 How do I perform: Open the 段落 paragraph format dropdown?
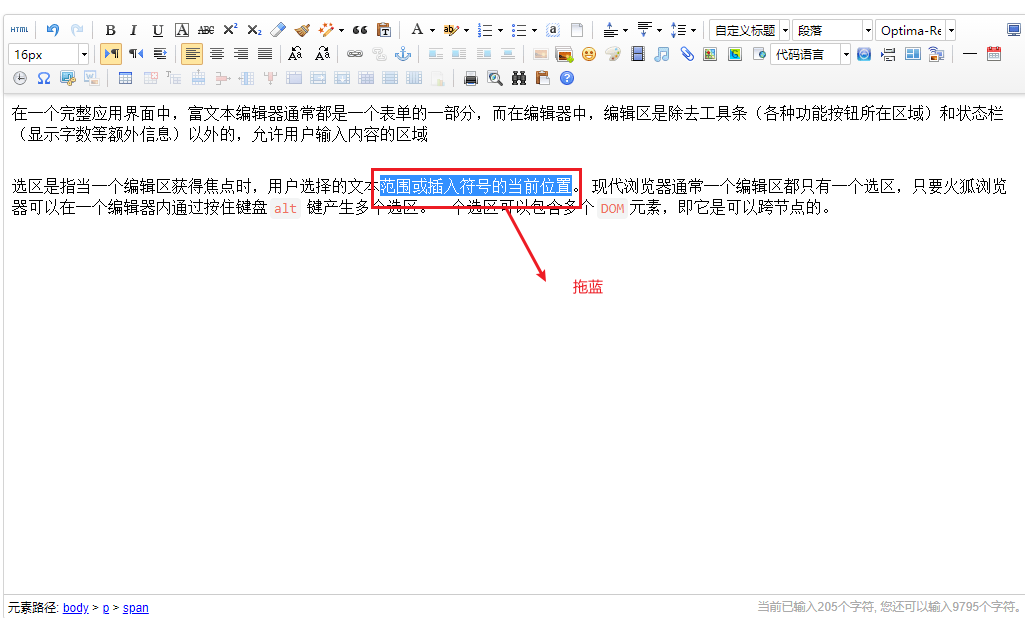click(833, 30)
